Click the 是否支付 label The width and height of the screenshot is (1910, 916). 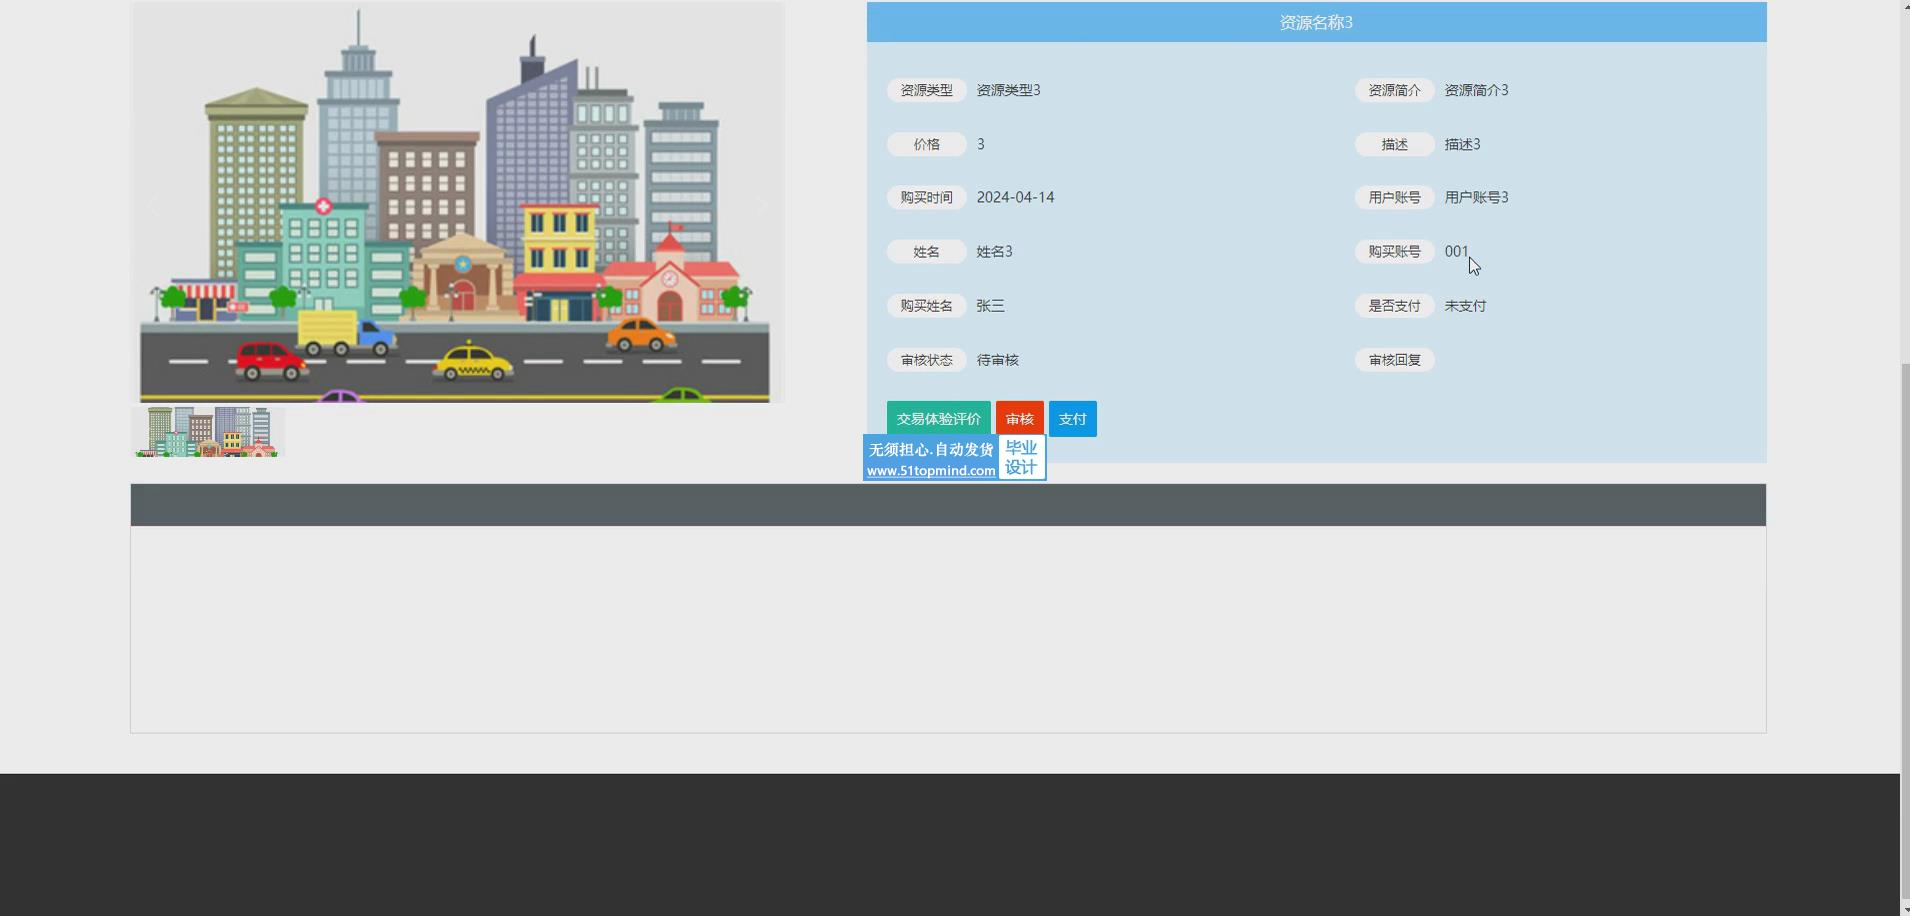[x=1394, y=305]
